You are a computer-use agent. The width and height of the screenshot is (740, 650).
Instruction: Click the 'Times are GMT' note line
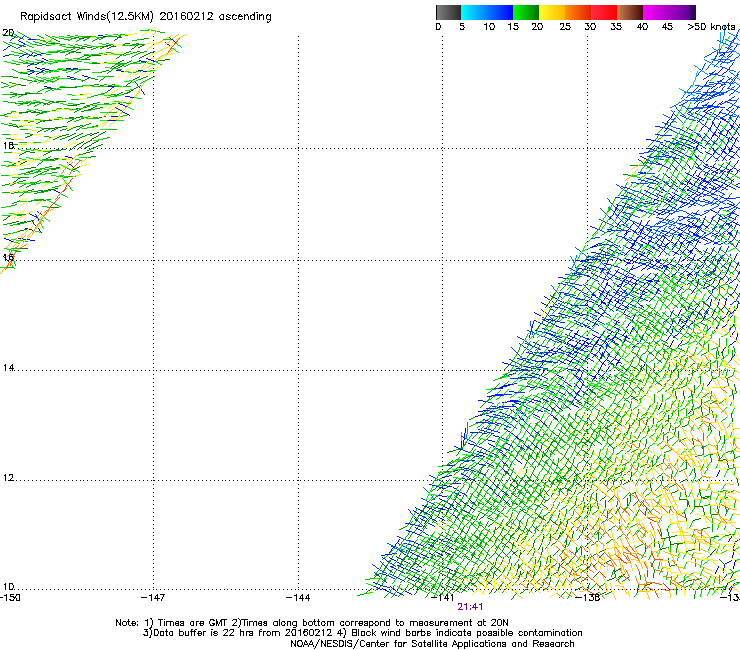pos(312,623)
